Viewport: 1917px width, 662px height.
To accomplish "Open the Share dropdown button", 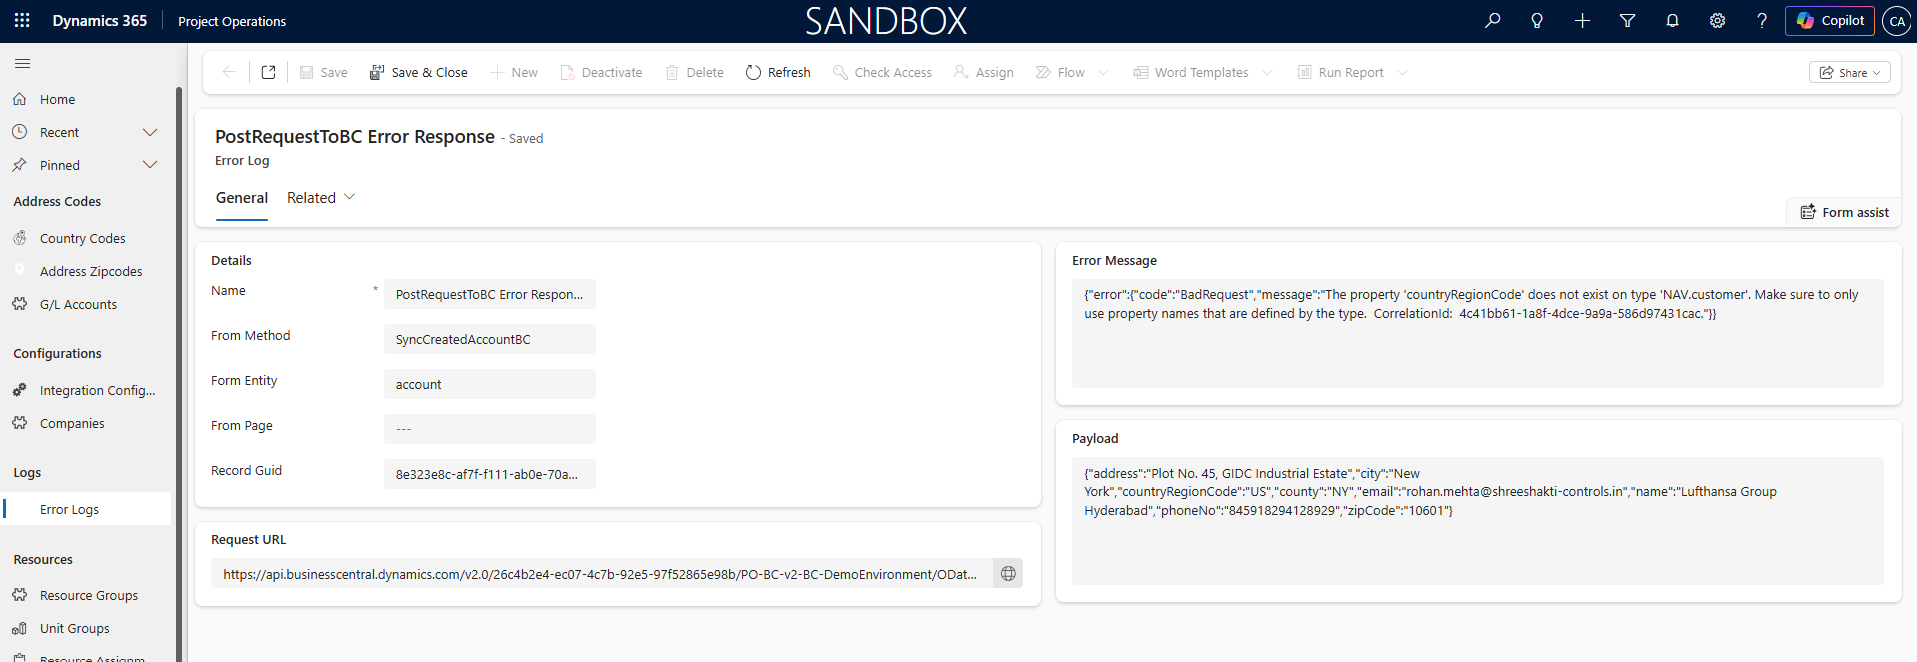I will point(1849,72).
